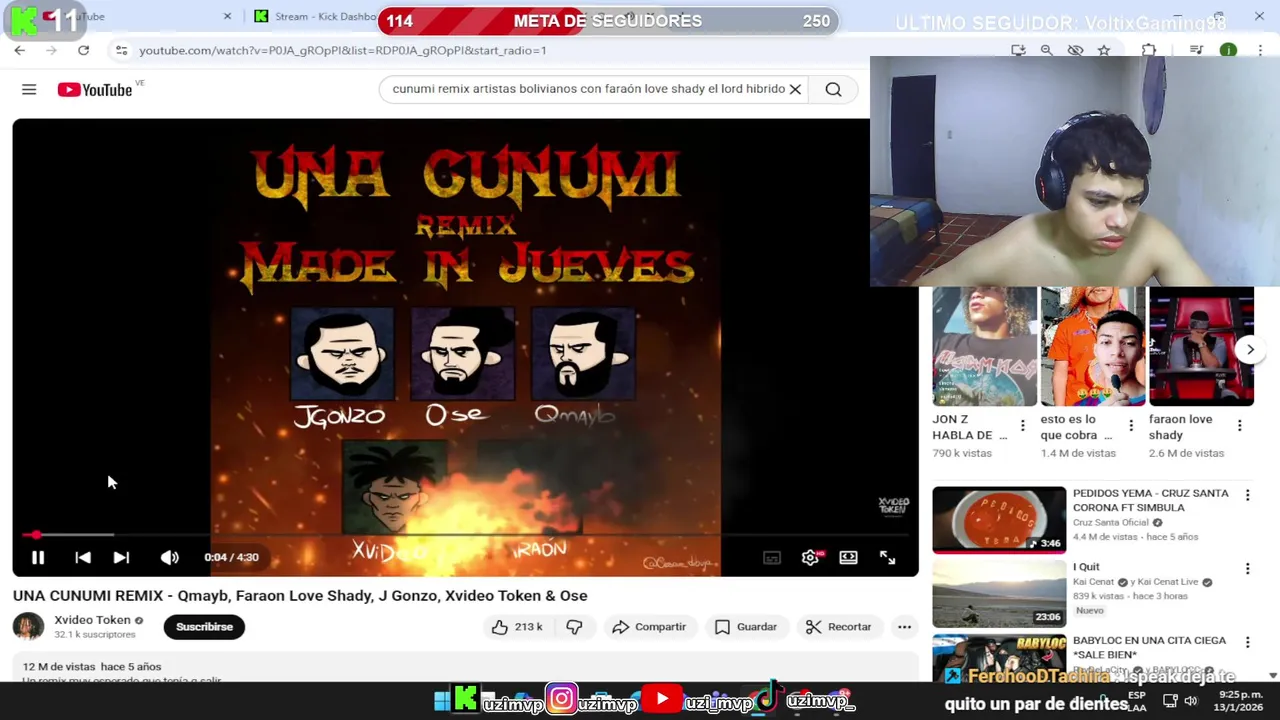Open the Compartir share dialog
This screenshot has height=720, width=1280.
[x=649, y=627]
